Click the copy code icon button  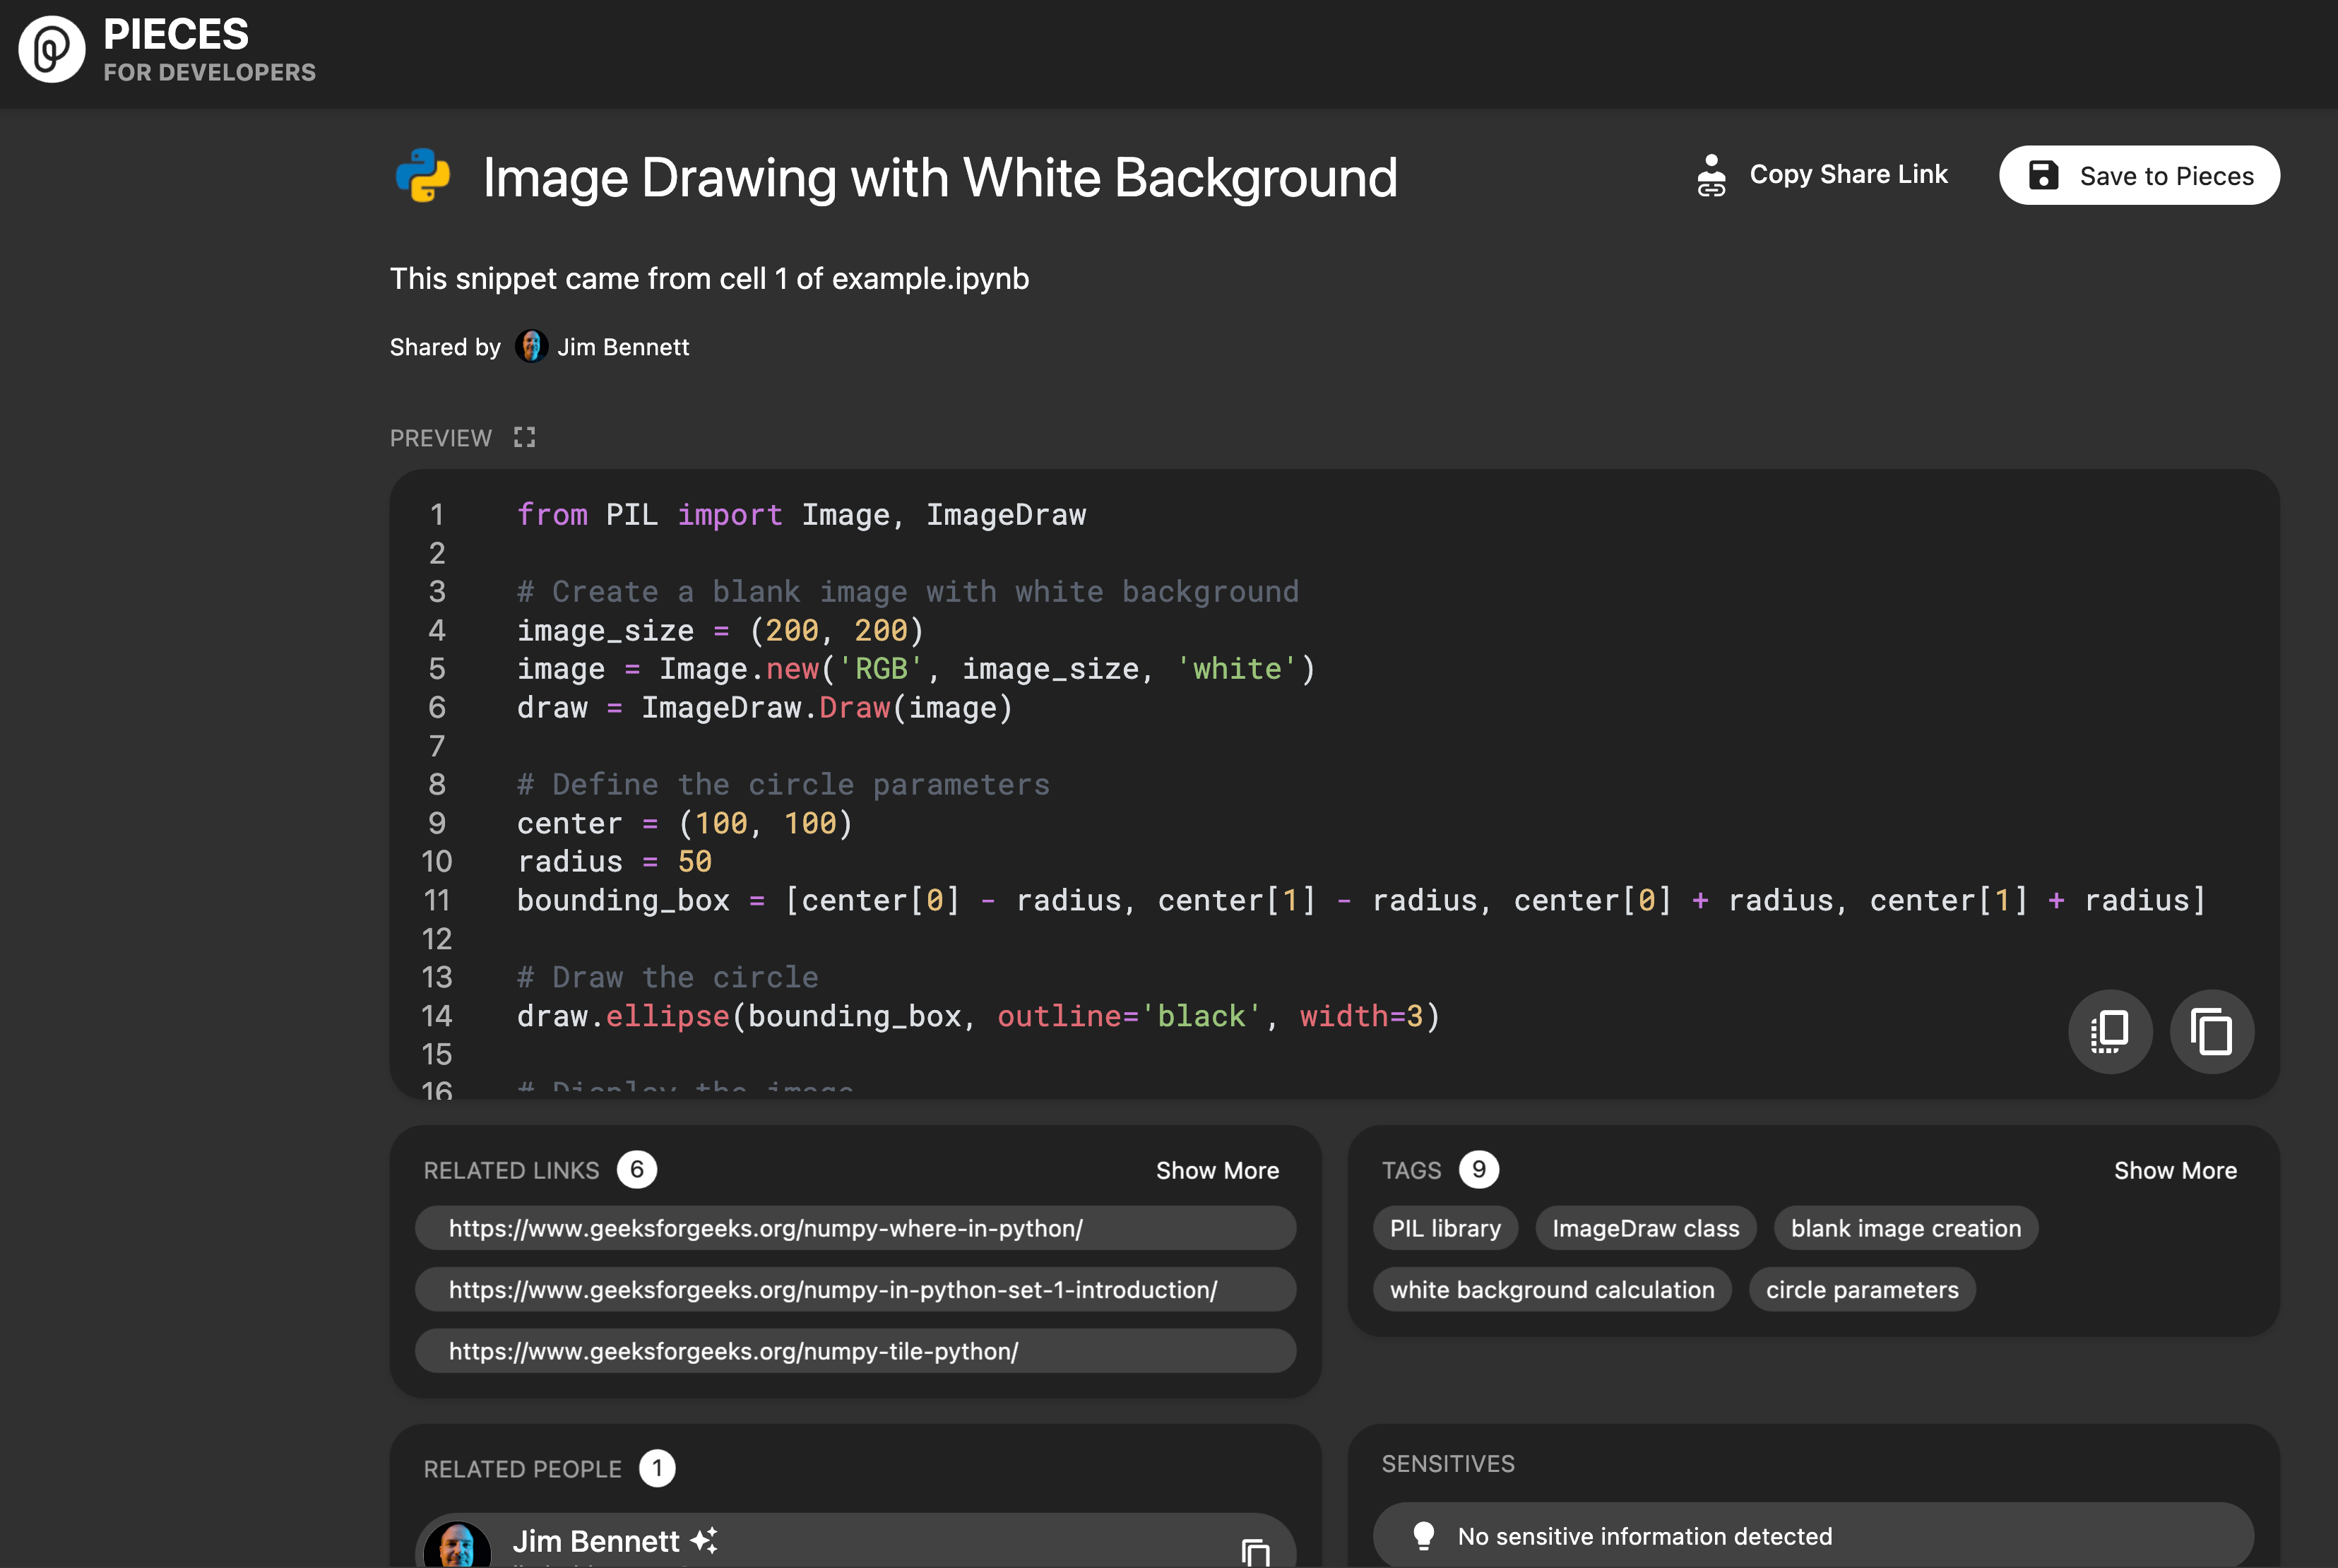(2210, 1029)
